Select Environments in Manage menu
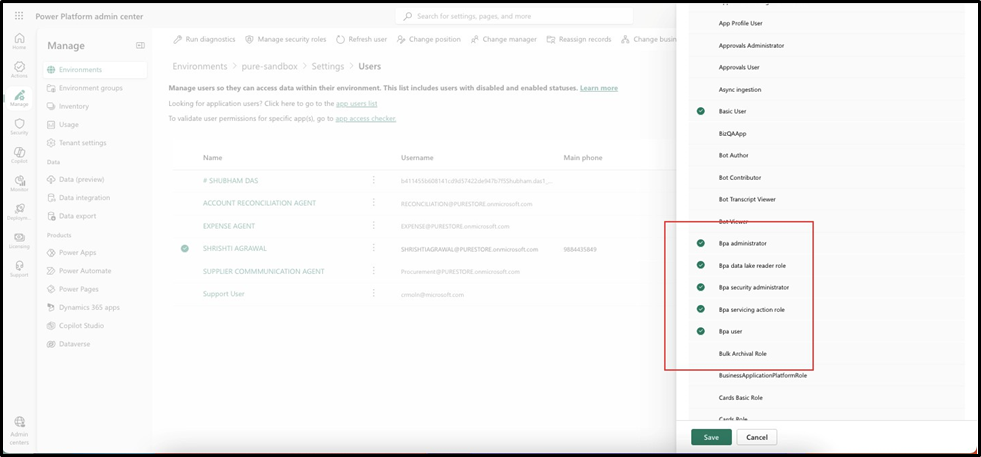Screen dimensions: 981x457 [95, 69]
